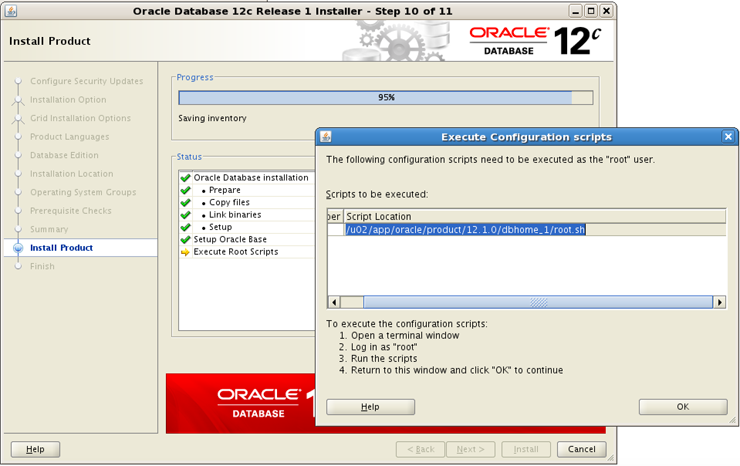Image resolution: width=740 pixels, height=466 pixels.
Task: Click green check beside Link binaries
Action: [185, 214]
